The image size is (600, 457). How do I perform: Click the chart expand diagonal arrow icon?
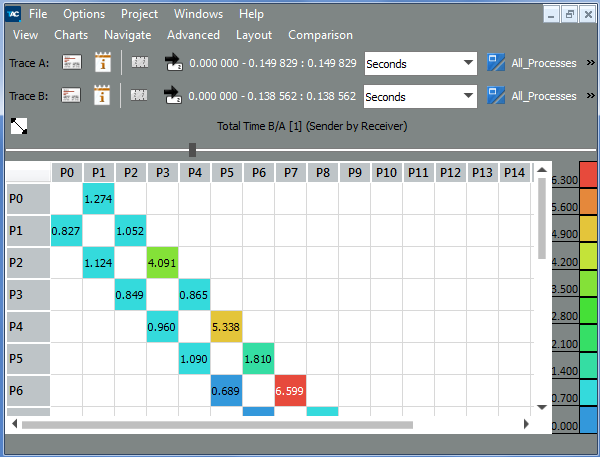pos(19,126)
